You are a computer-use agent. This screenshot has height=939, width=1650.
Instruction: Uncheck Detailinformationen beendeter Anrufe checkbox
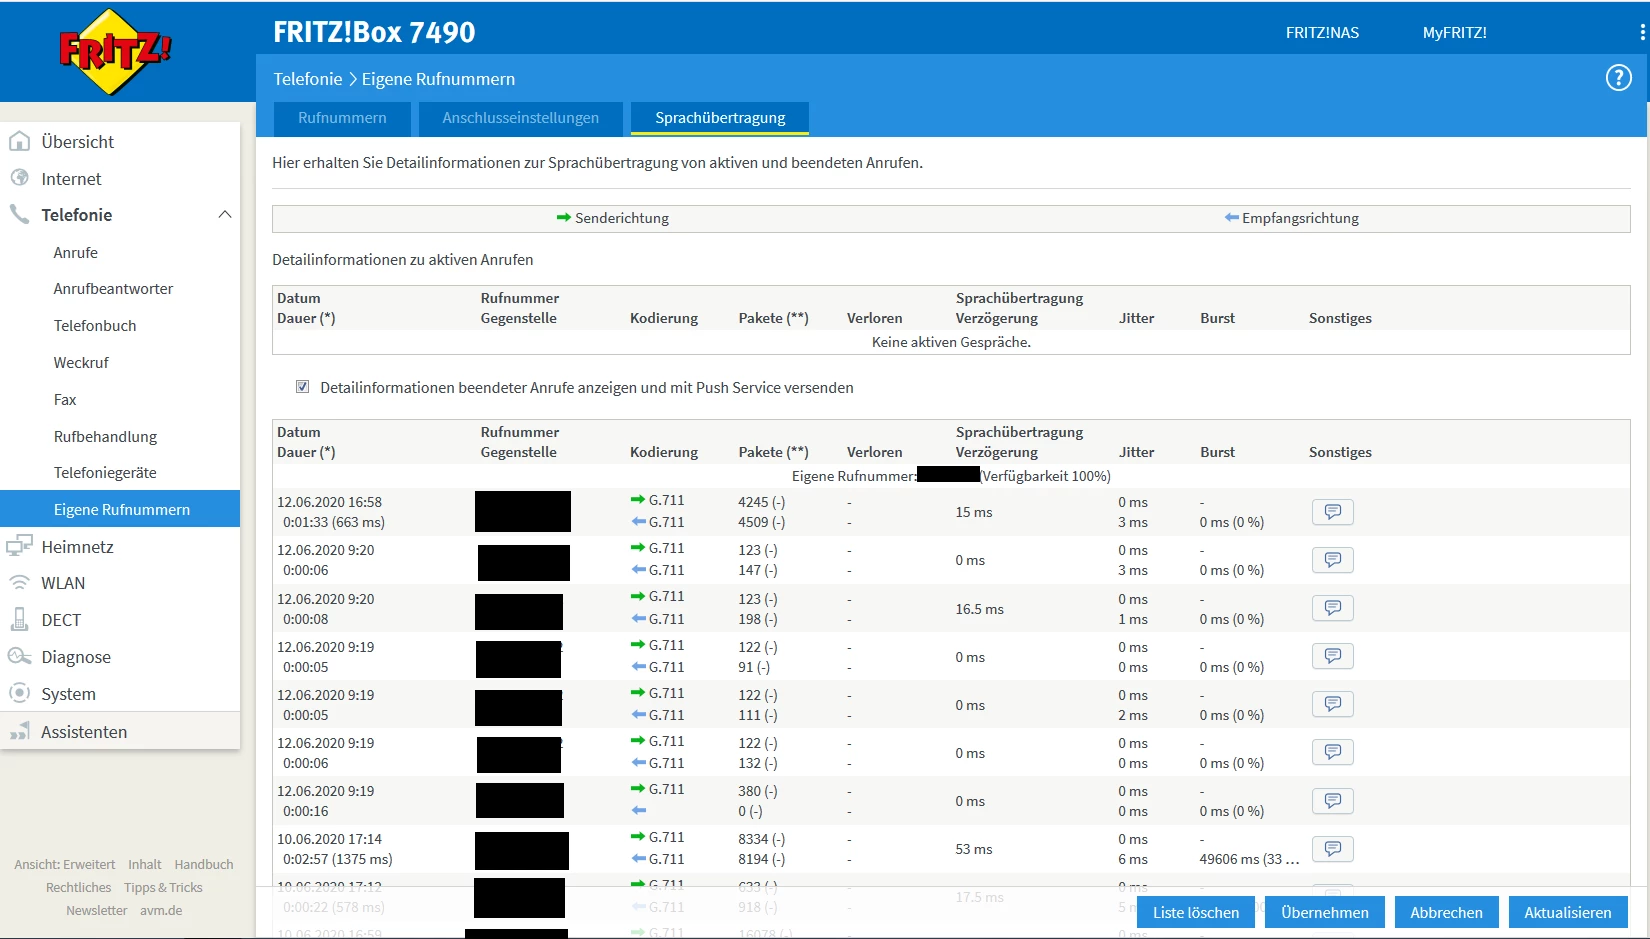click(302, 387)
